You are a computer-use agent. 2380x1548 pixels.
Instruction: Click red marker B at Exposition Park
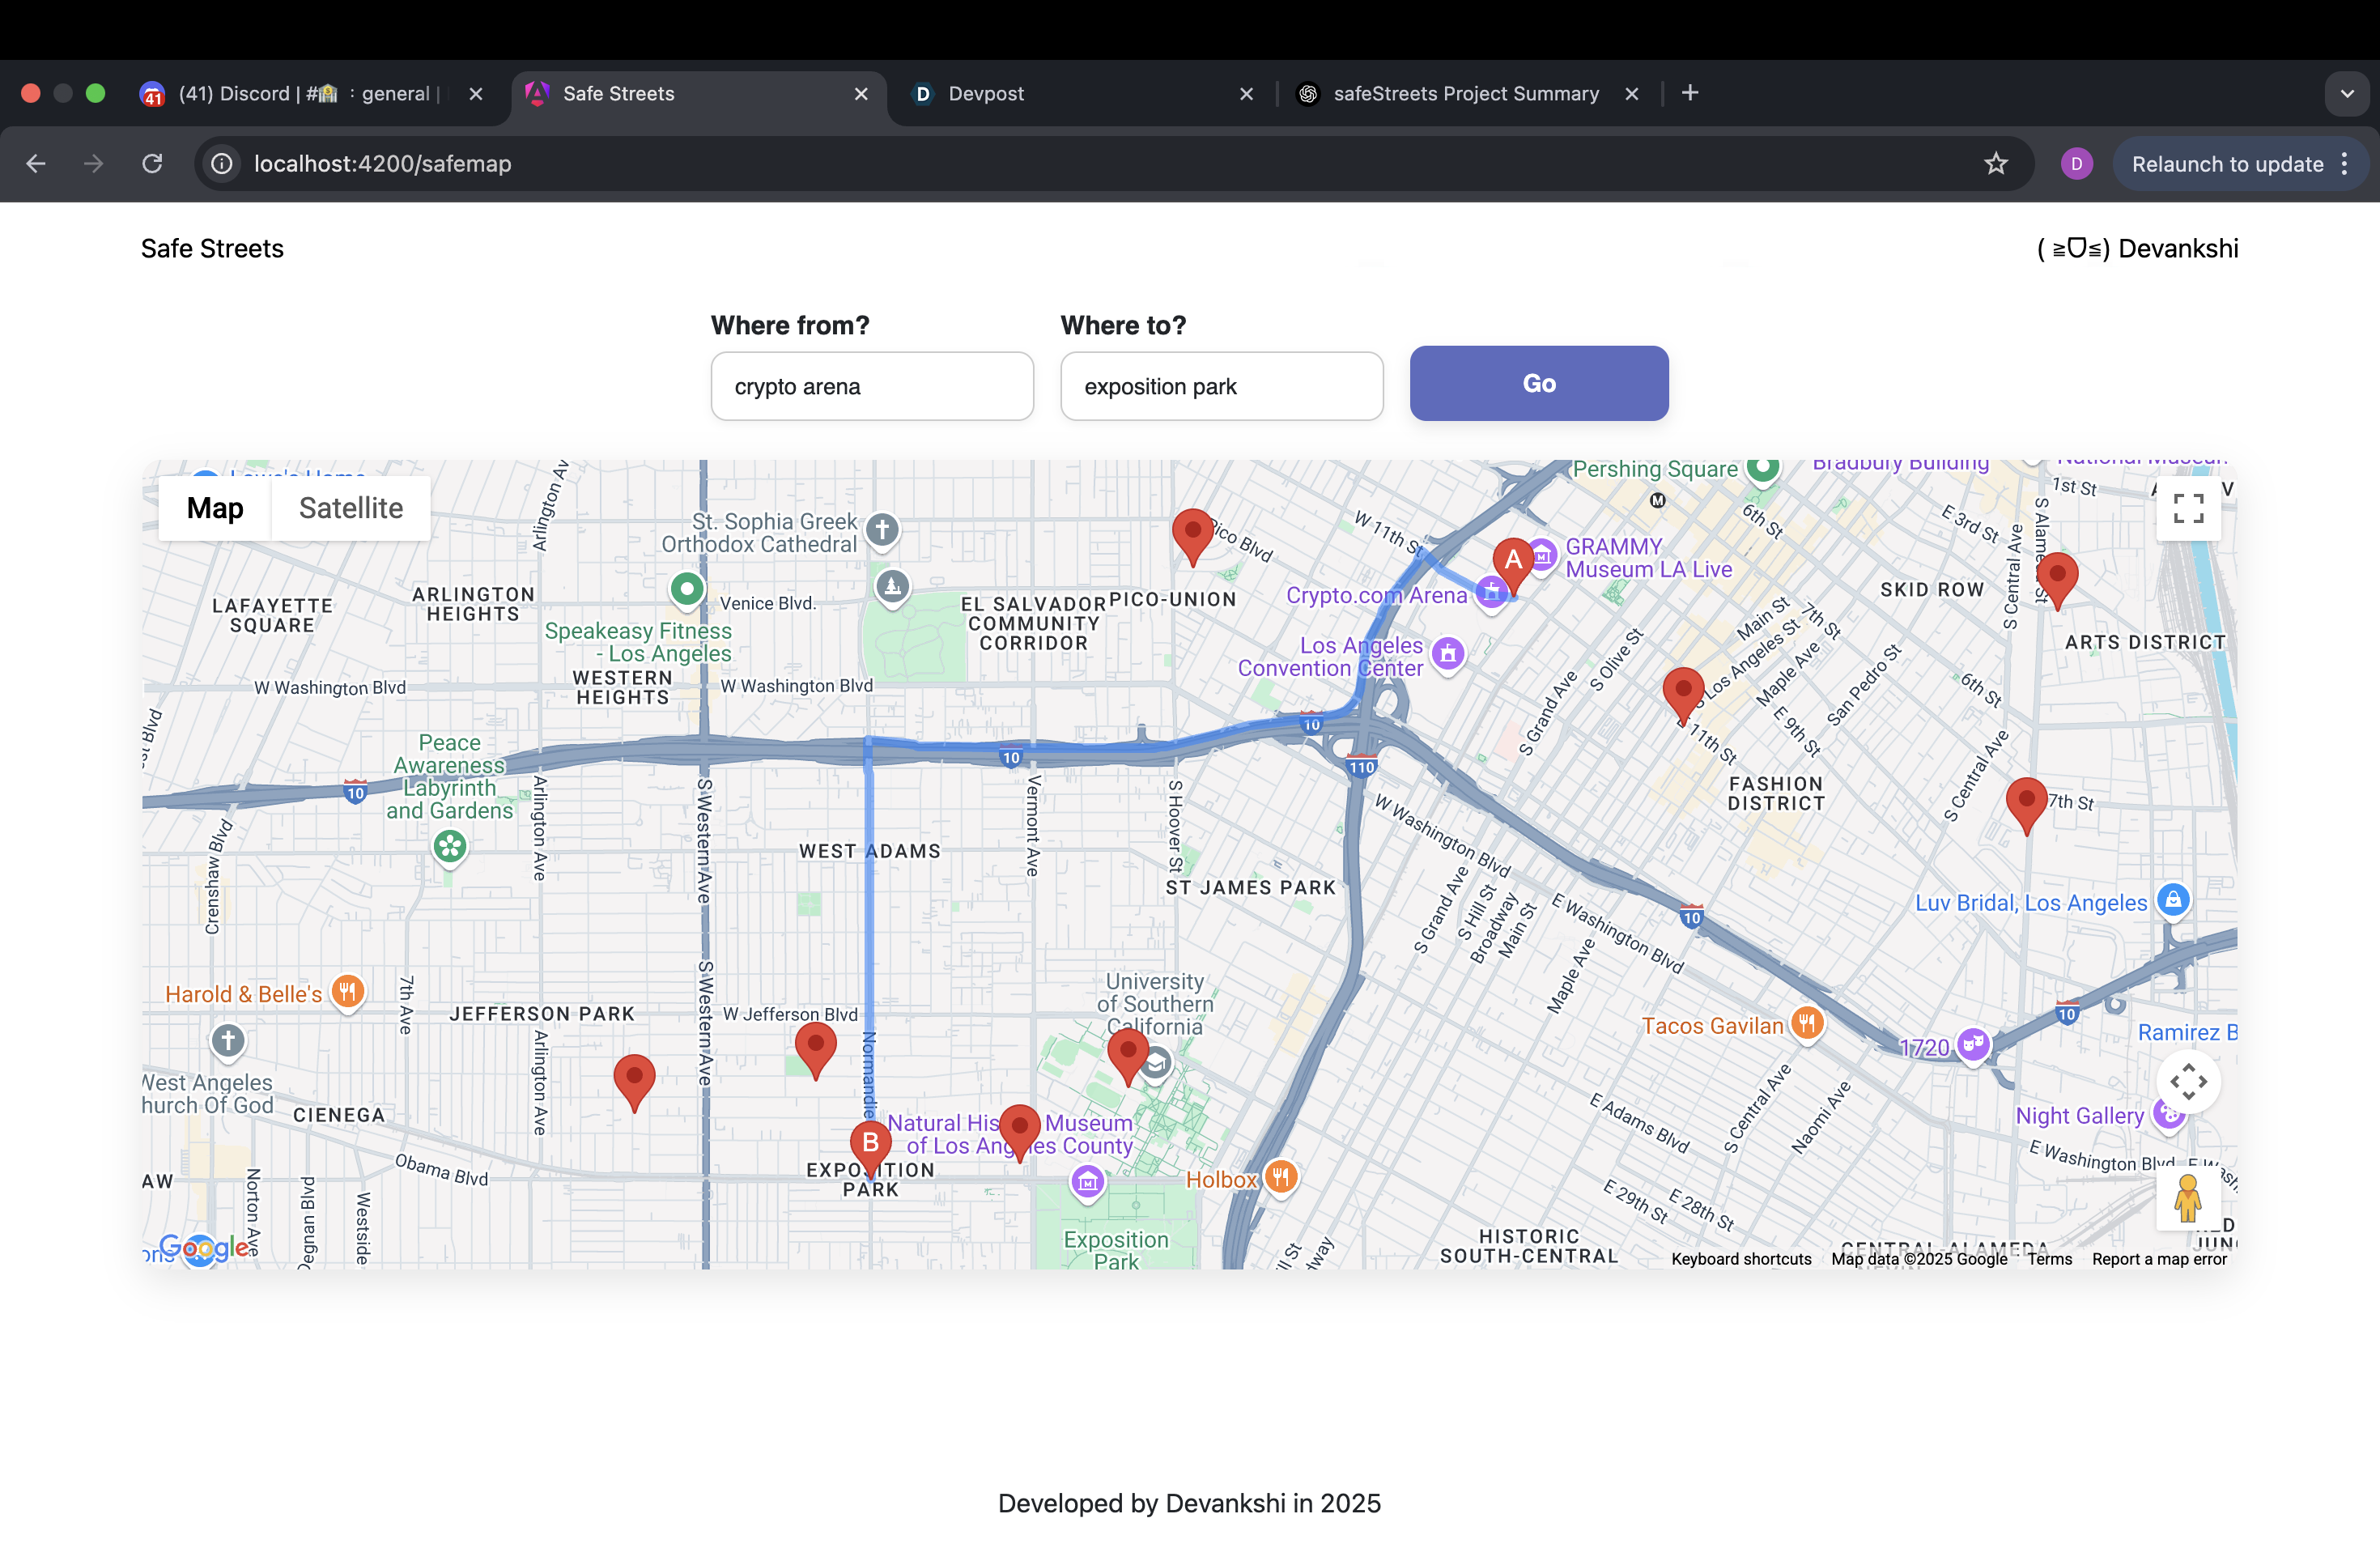pos(870,1144)
